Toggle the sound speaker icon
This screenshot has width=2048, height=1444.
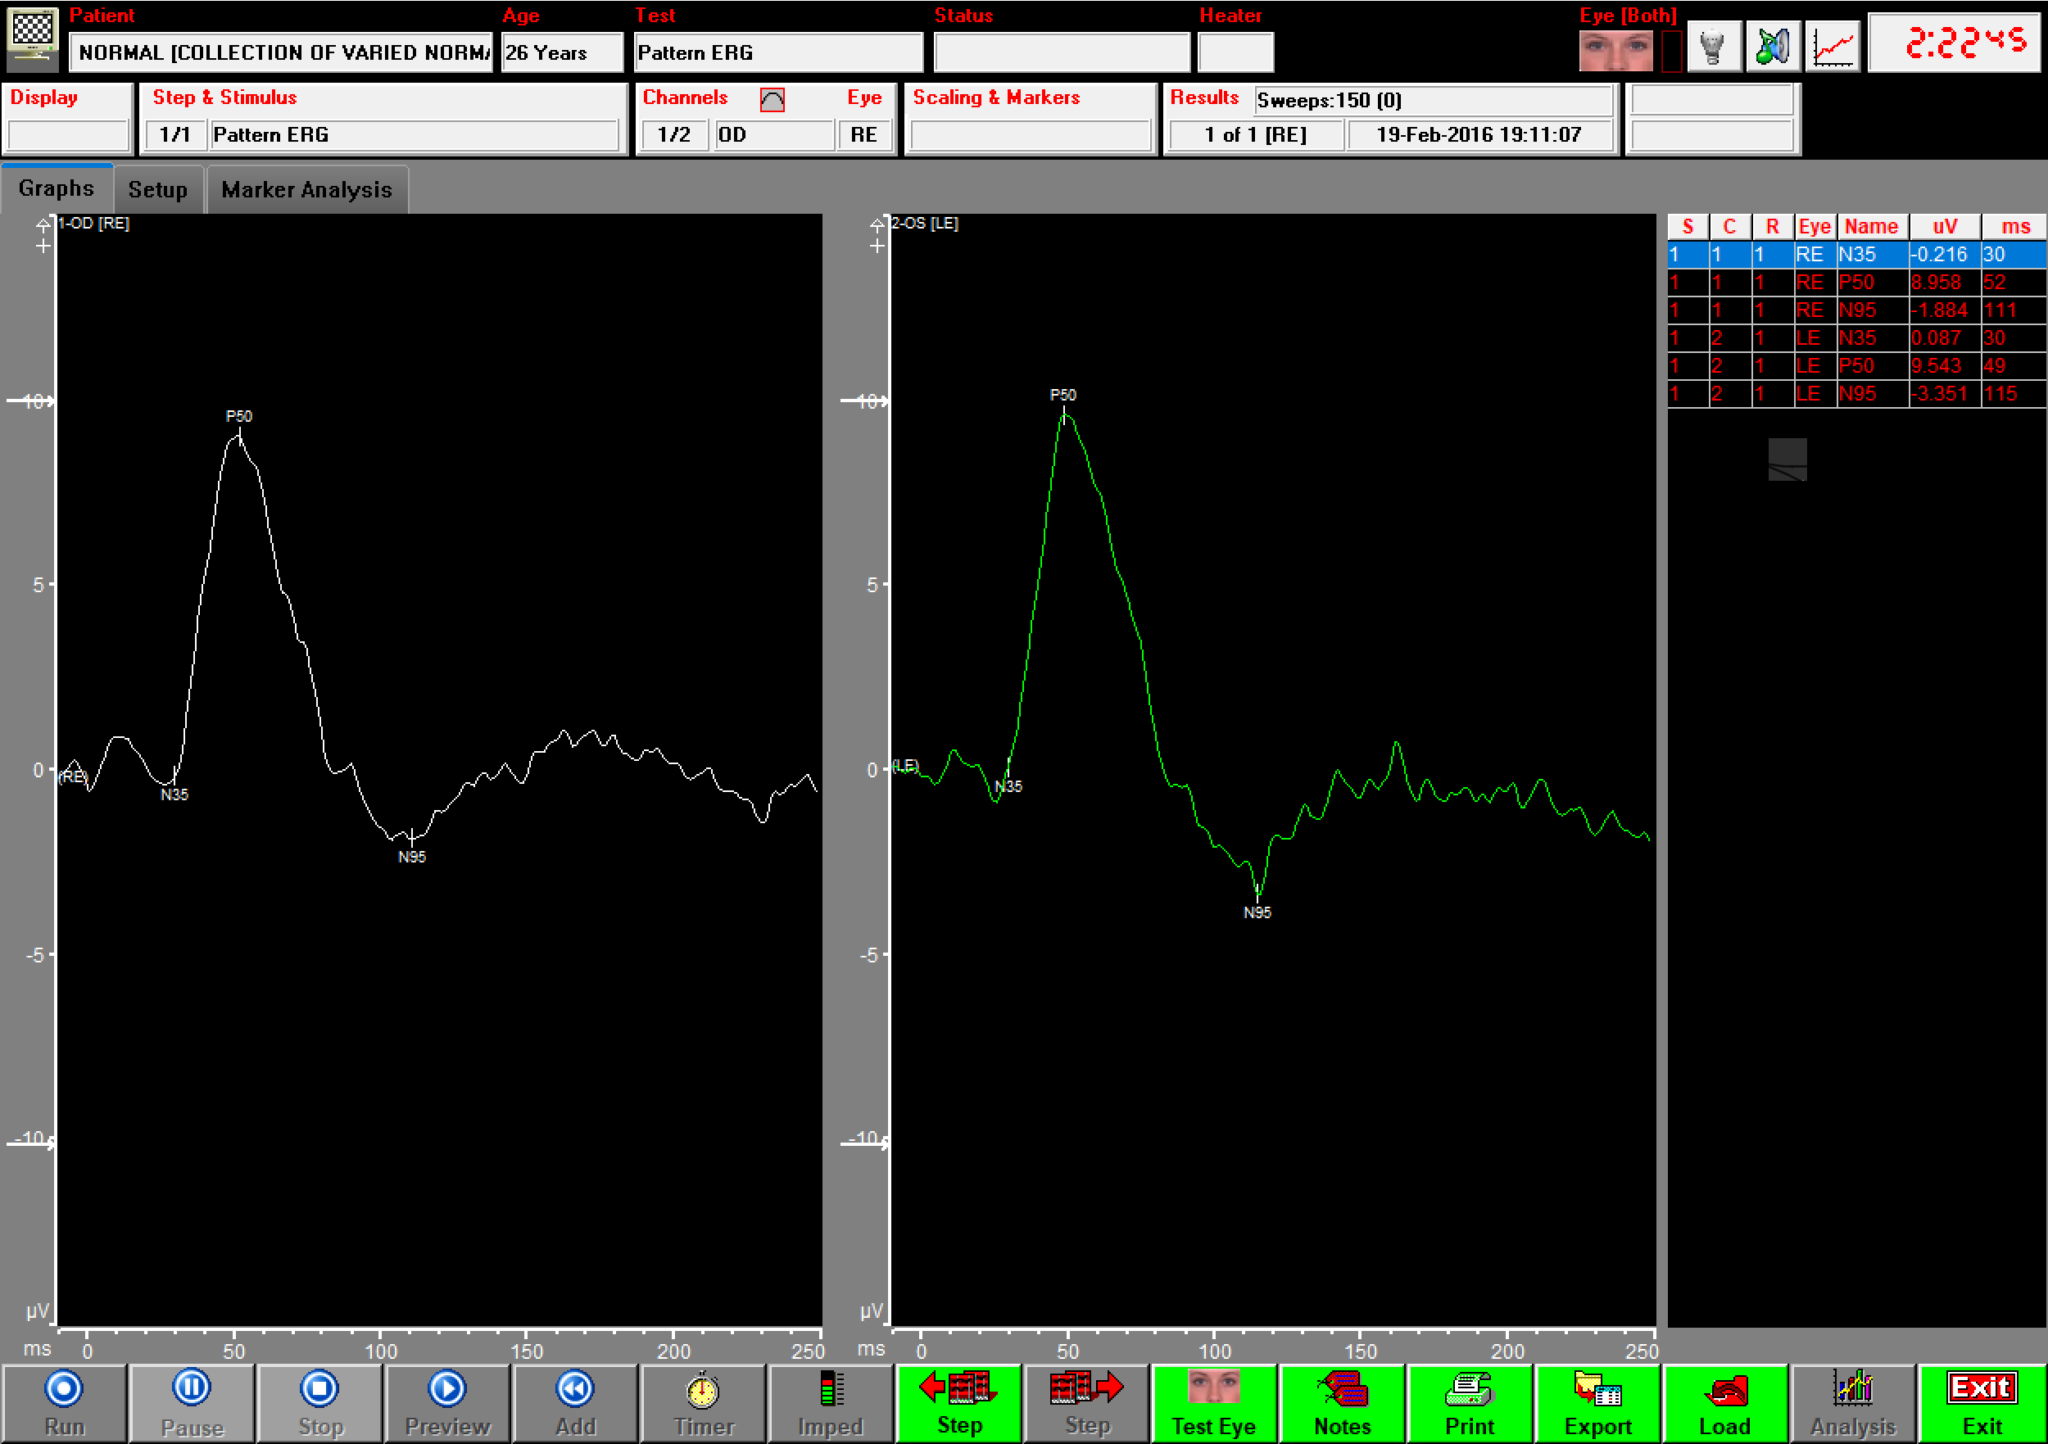coord(1772,47)
